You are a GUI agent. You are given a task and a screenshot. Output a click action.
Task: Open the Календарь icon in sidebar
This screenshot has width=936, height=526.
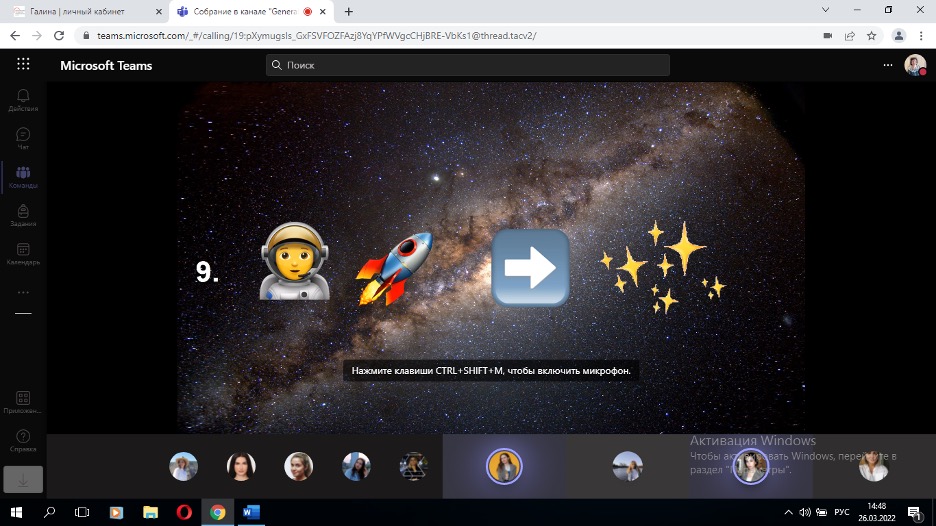click(23, 253)
